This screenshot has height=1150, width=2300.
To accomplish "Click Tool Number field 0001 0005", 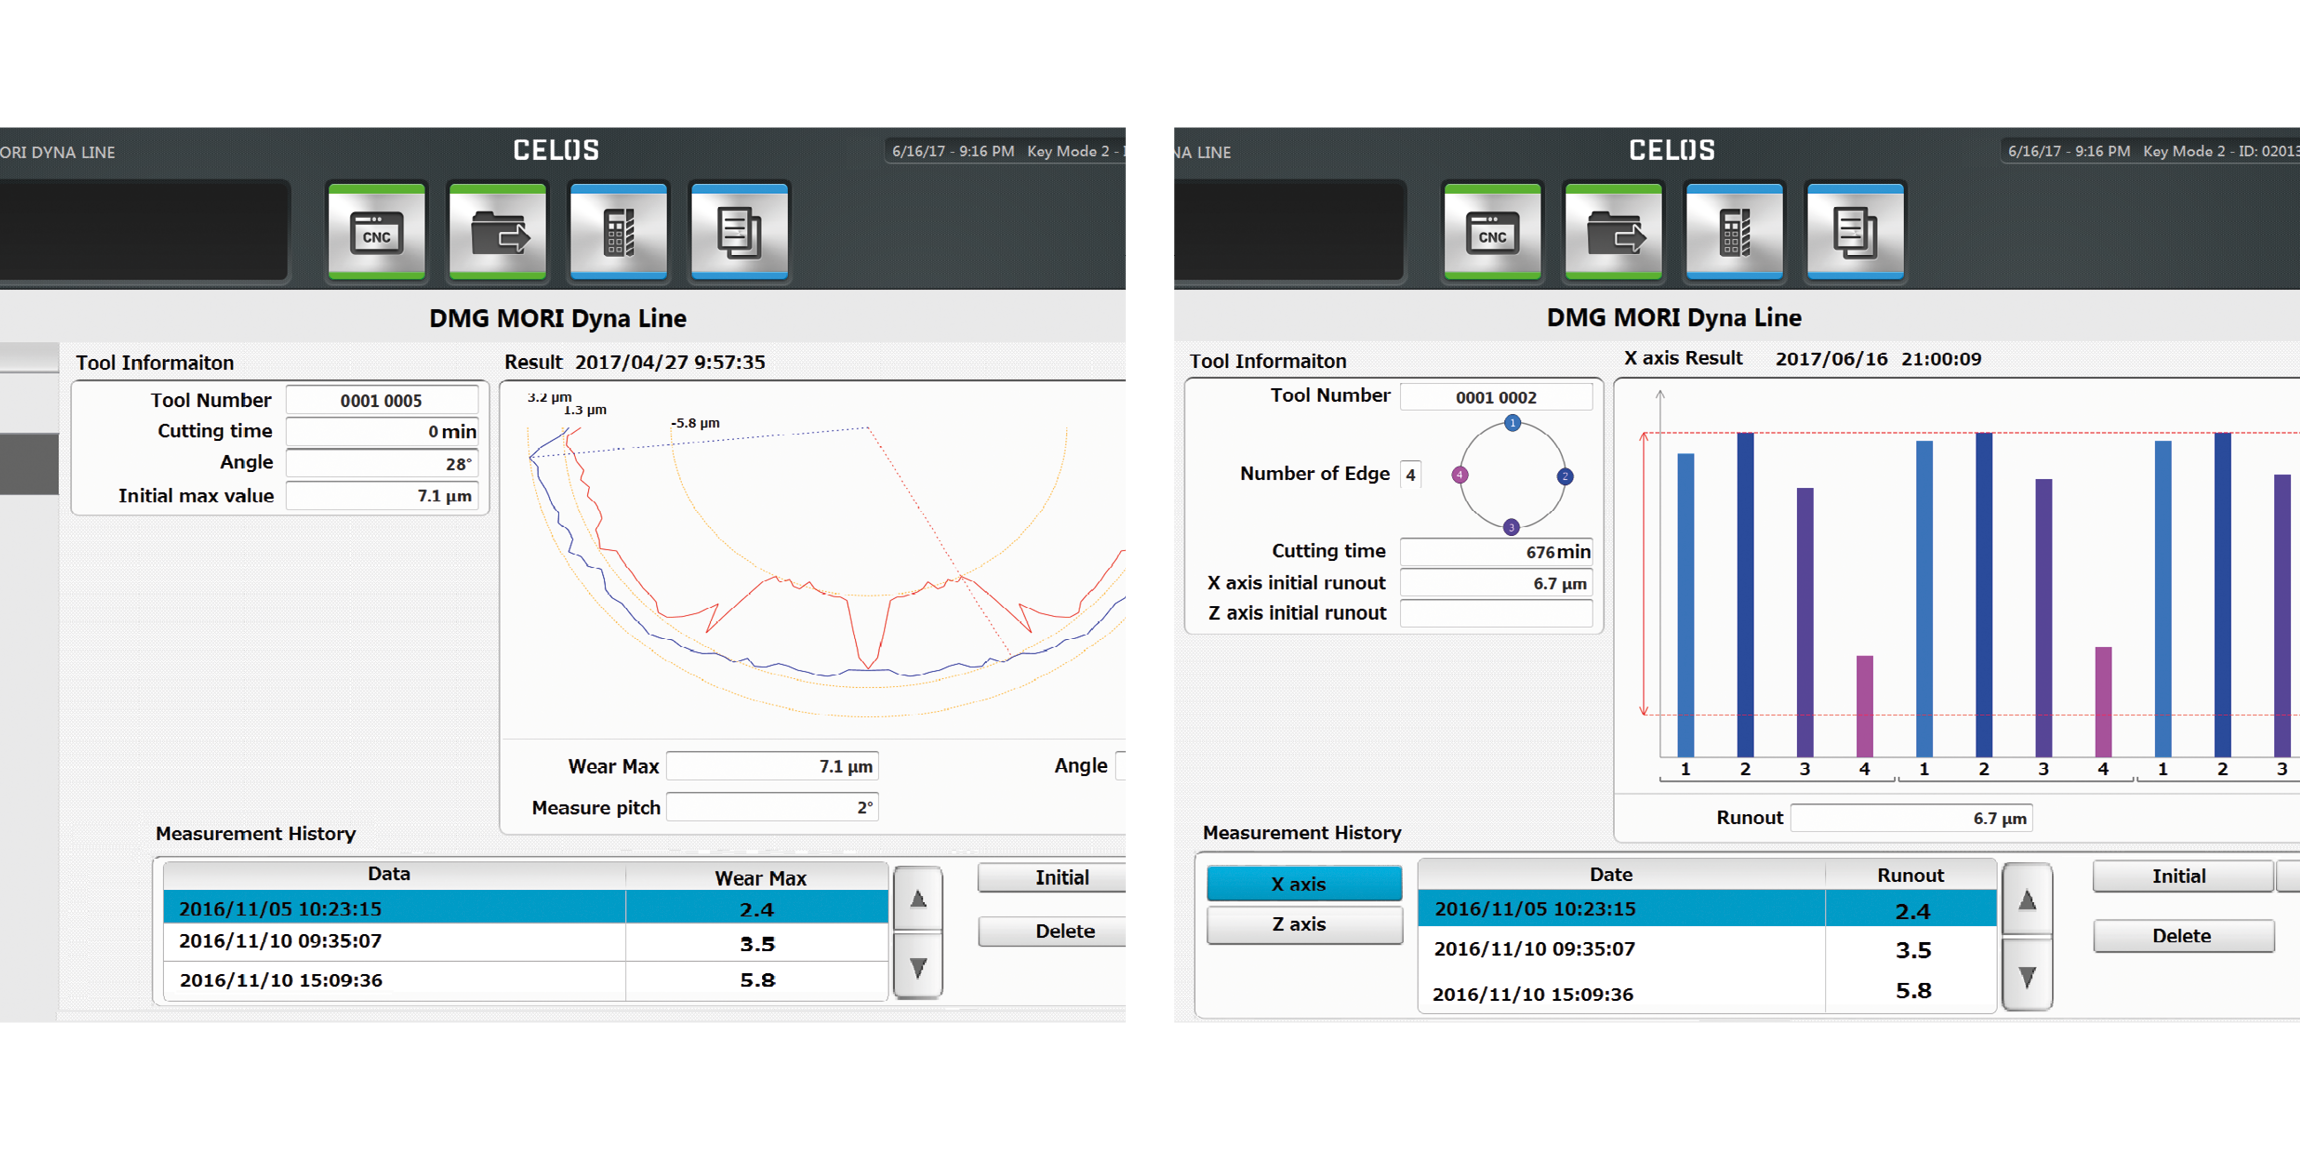I will click(381, 400).
